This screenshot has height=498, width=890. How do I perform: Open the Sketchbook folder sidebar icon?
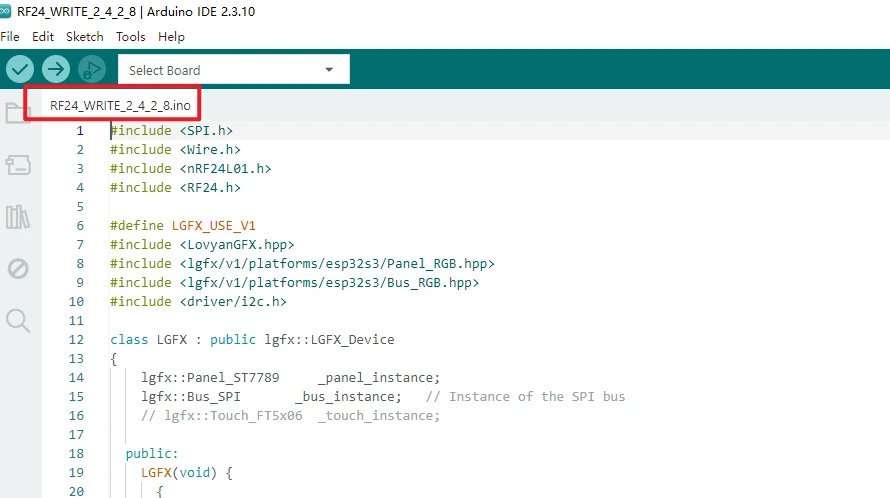(x=17, y=113)
